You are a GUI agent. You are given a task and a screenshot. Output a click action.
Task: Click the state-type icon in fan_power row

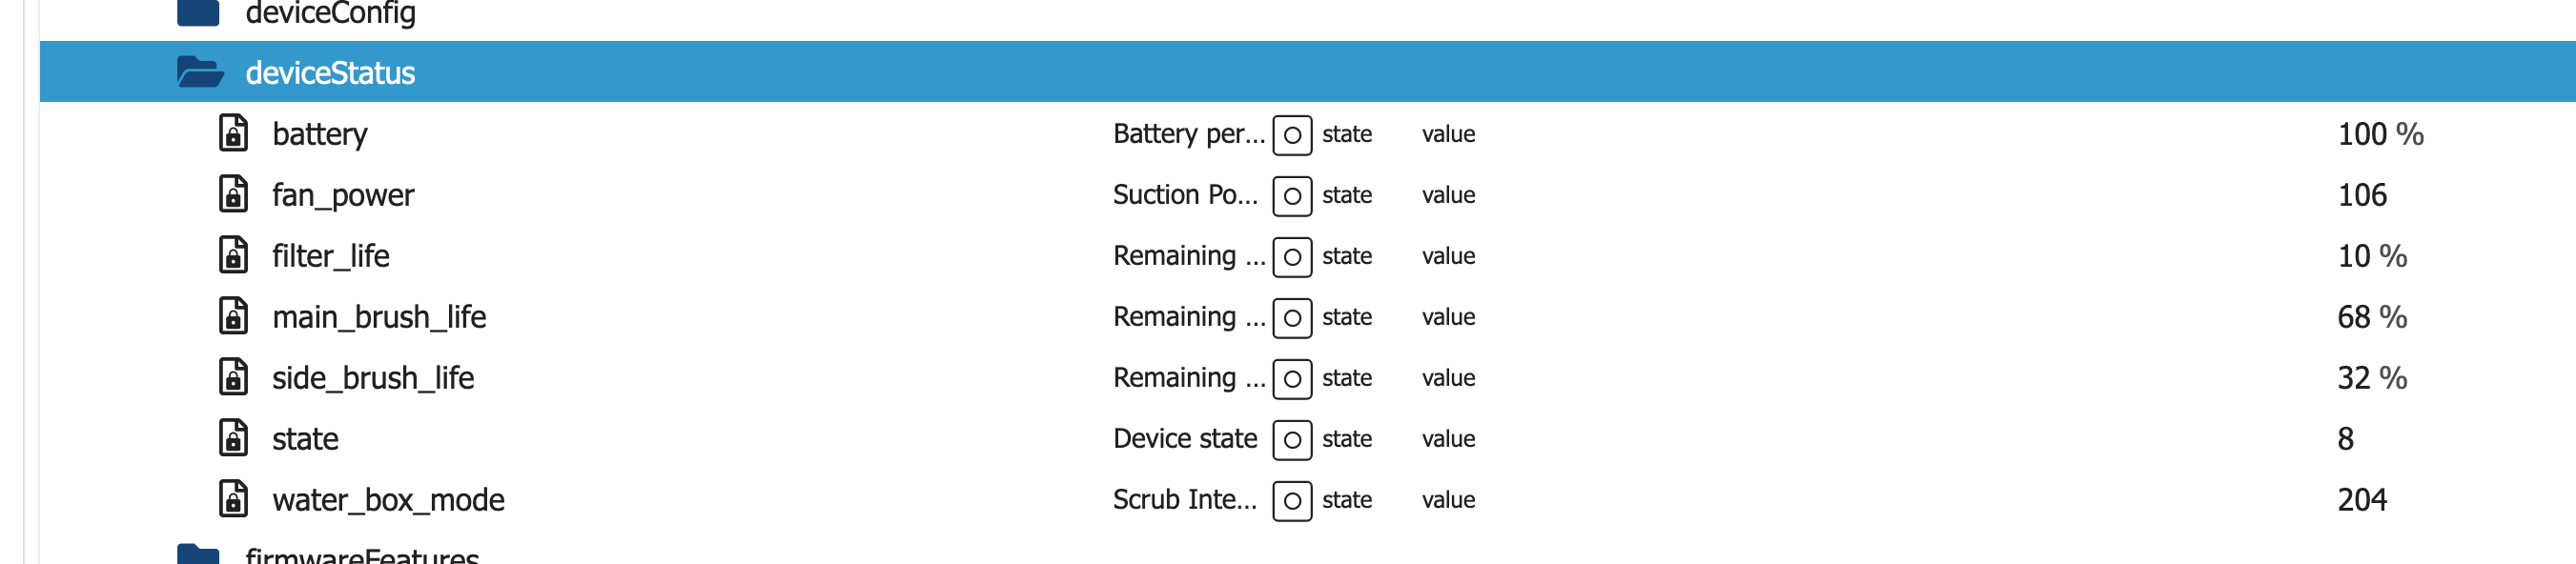[1291, 196]
